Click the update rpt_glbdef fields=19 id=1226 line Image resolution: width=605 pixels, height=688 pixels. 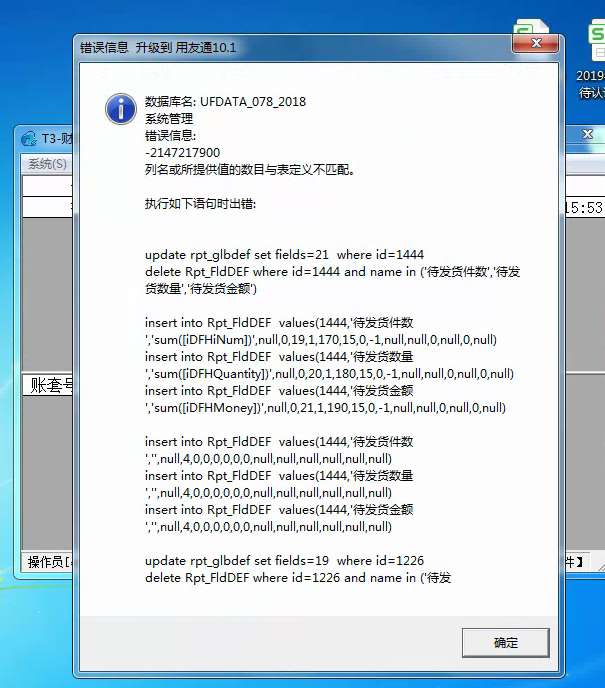click(284, 561)
